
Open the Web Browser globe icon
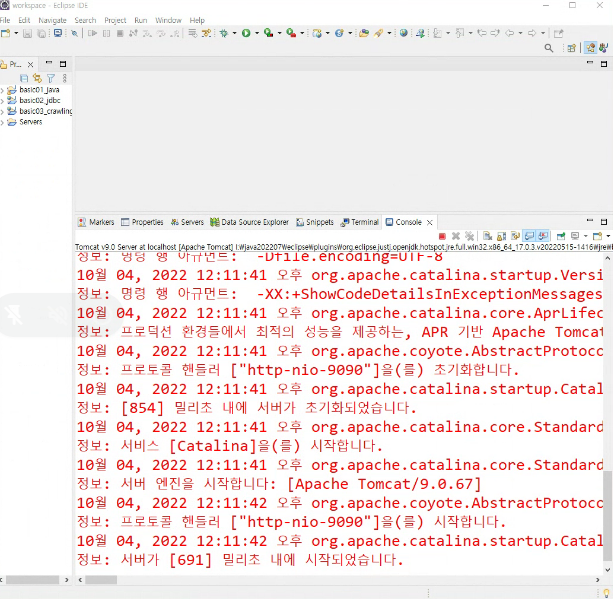pyautogui.click(x=403, y=33)
